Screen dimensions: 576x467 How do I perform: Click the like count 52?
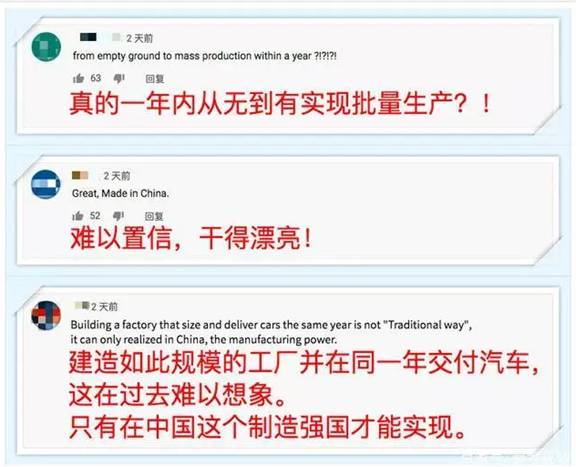tap(95, 215)
